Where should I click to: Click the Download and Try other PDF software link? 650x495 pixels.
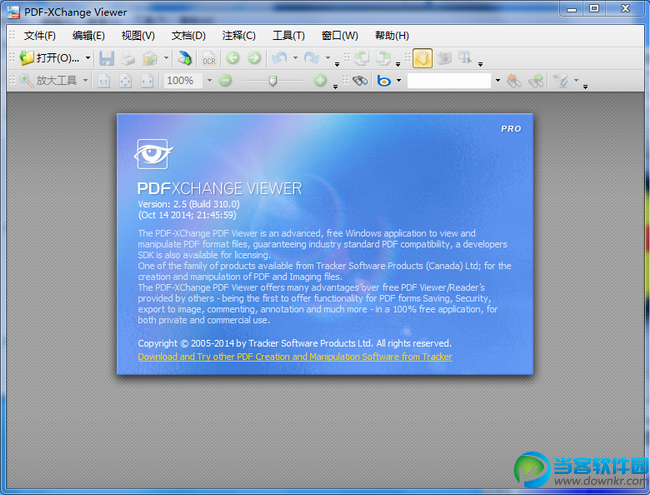click(295, 357)
